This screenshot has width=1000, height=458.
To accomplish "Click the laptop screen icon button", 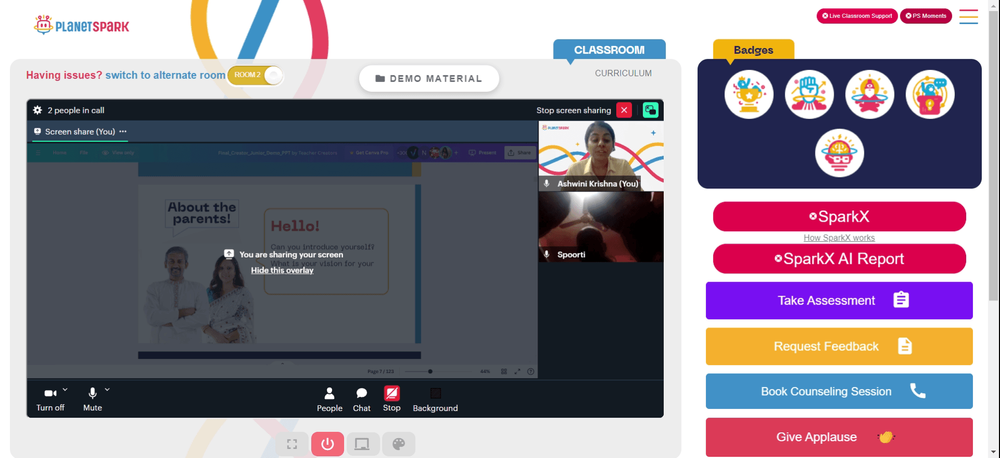I will click(x=363, y=444).
